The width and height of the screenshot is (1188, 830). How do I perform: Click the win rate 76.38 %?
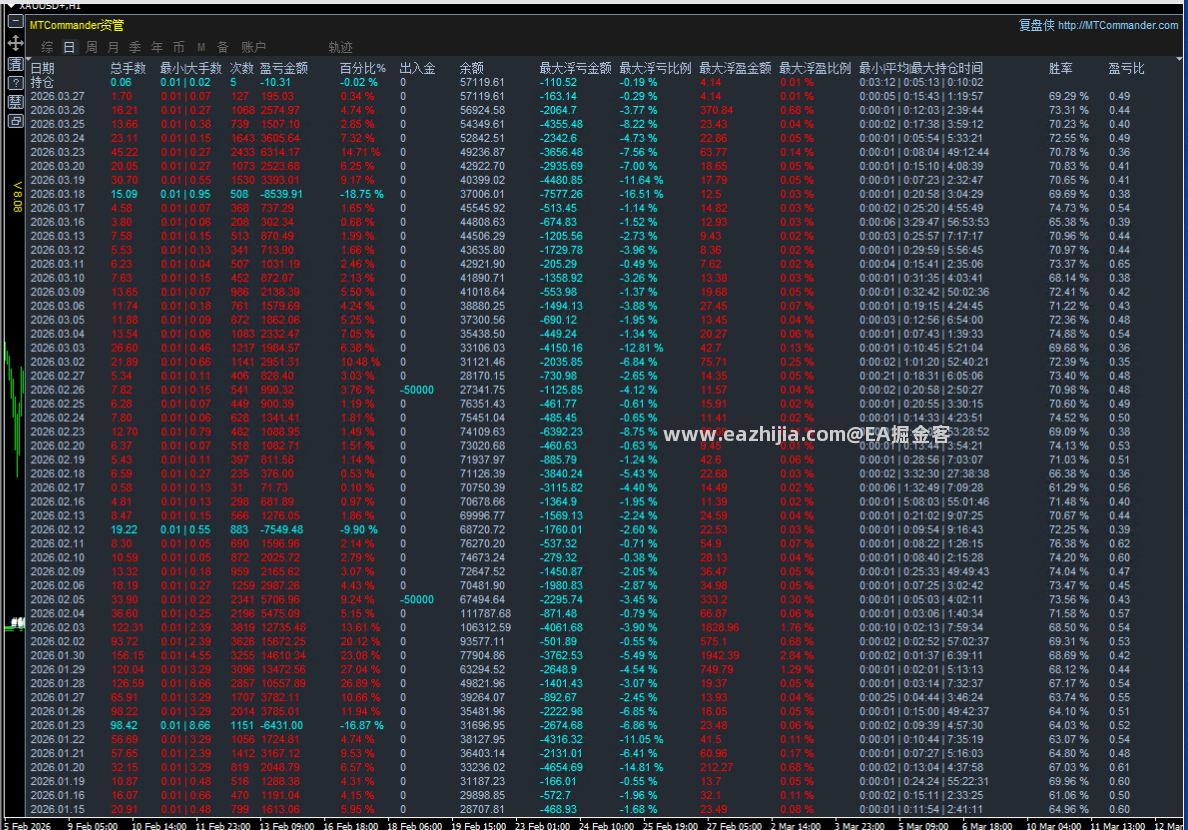click(x=1068, y=543)
